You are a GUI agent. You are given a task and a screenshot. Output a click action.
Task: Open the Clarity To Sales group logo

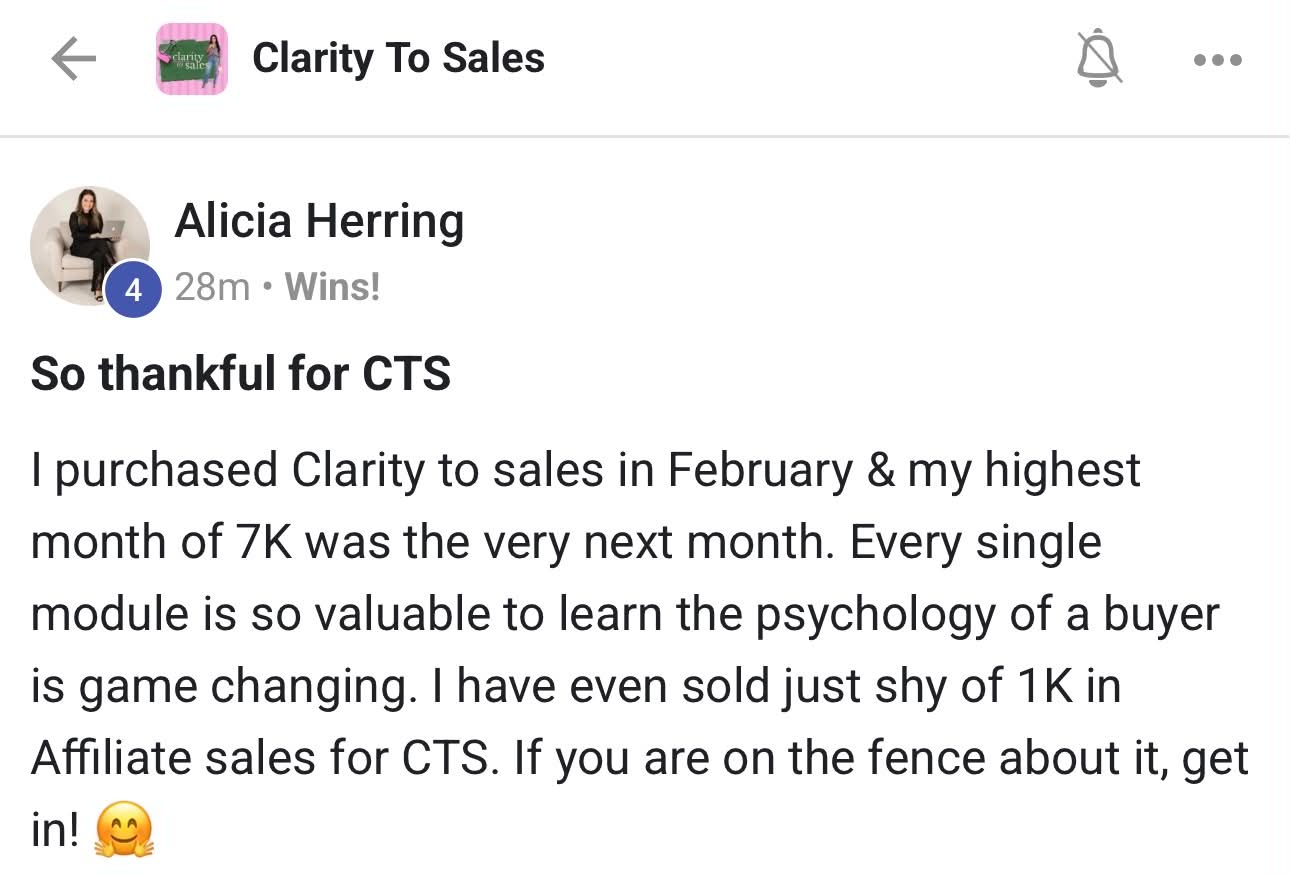(192, 59)
